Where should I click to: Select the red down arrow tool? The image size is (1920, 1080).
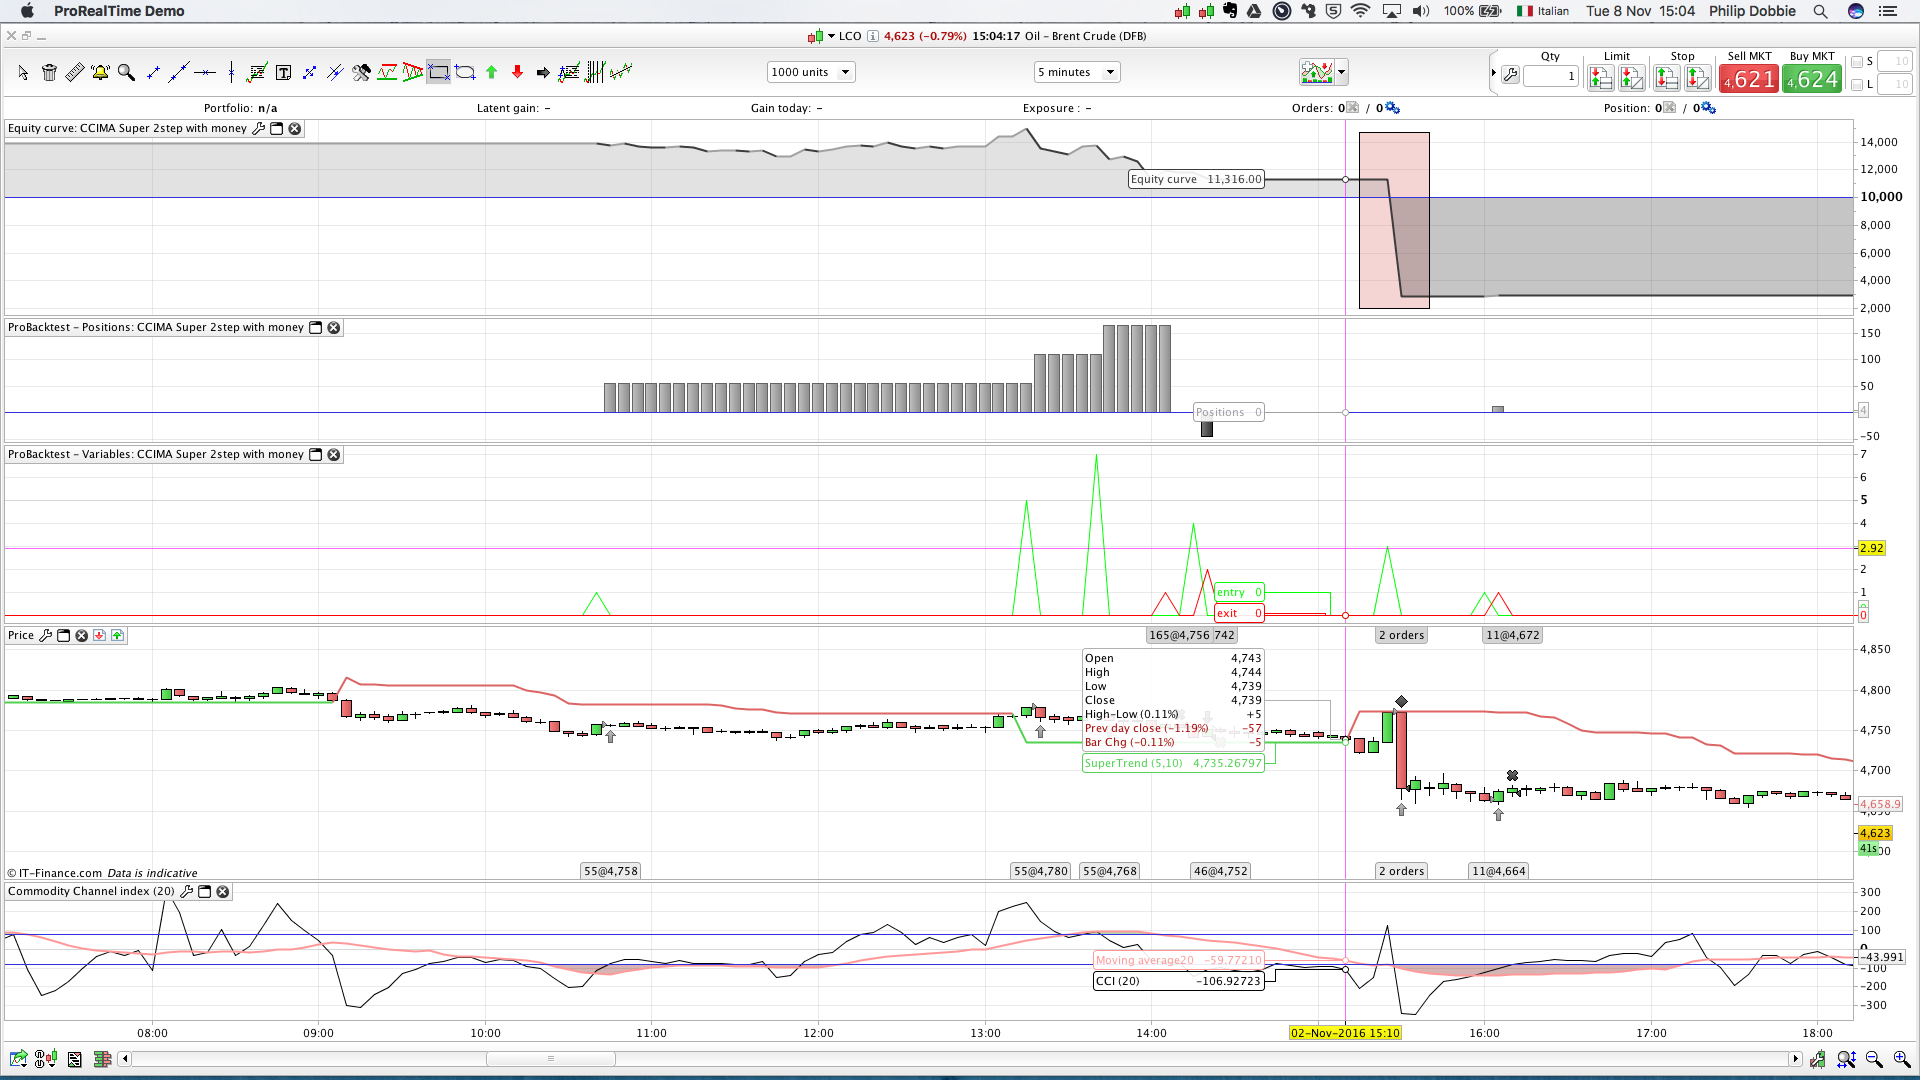[517, 72]
